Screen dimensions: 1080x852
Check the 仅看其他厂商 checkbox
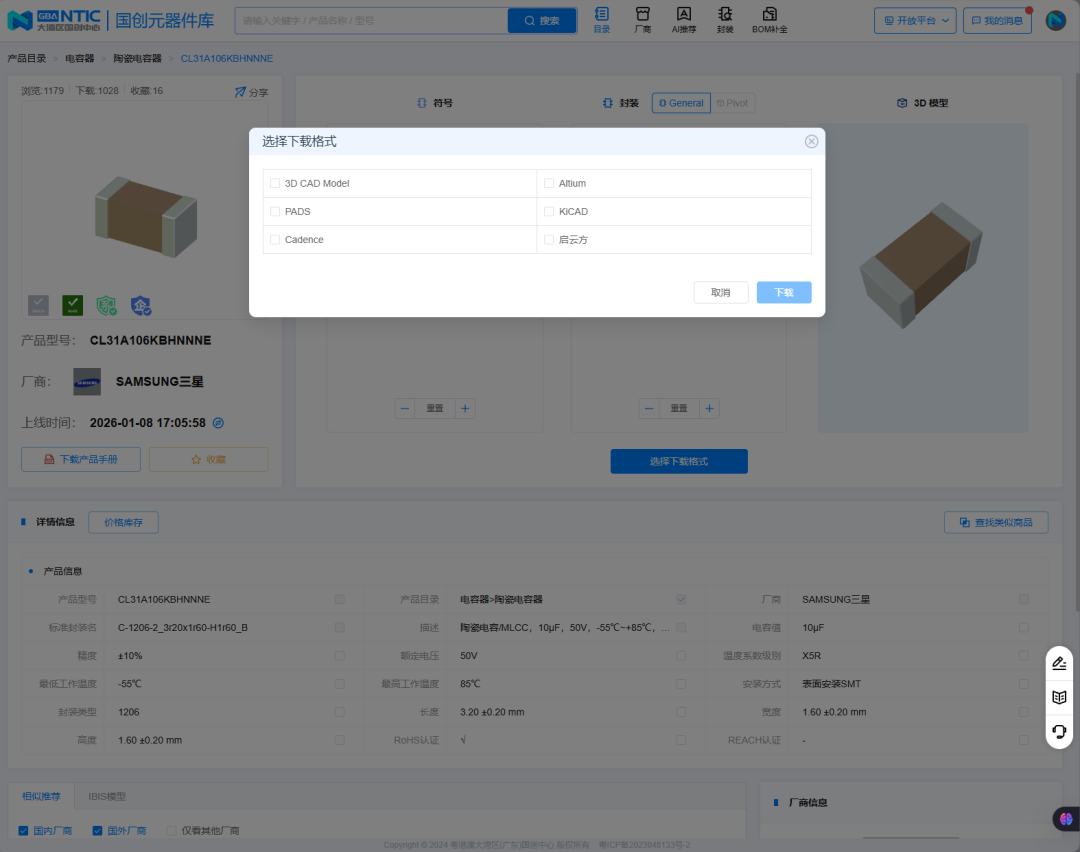[x=172, y=831]
